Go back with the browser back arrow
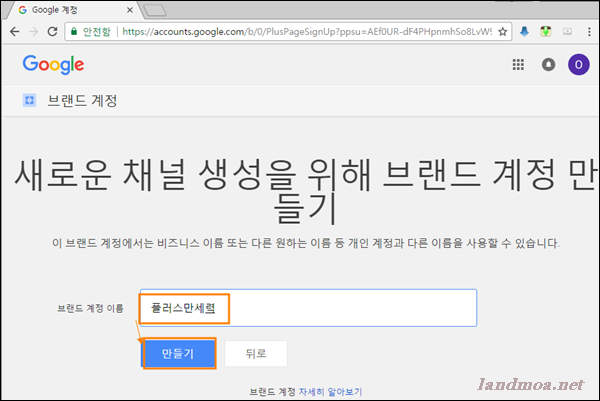This screenshot has height=401, width=600. point(15,31)
